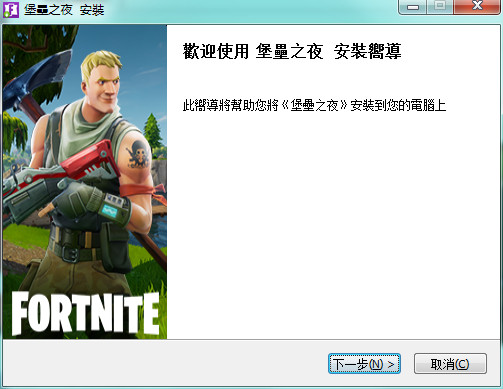Close the 堡壘之夜 安裝 window

[477, 7]
